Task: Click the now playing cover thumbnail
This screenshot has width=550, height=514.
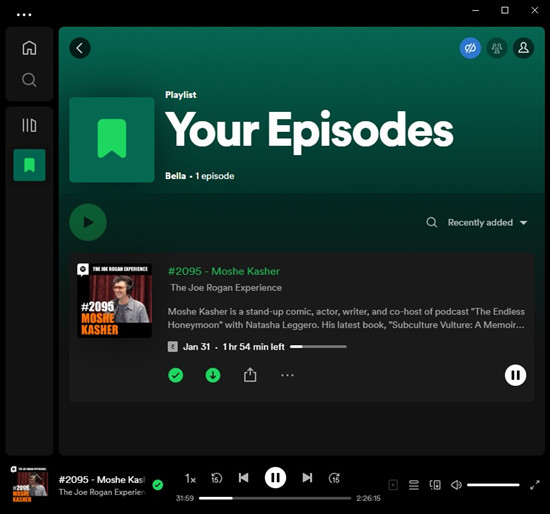Action: coord(29,485)
